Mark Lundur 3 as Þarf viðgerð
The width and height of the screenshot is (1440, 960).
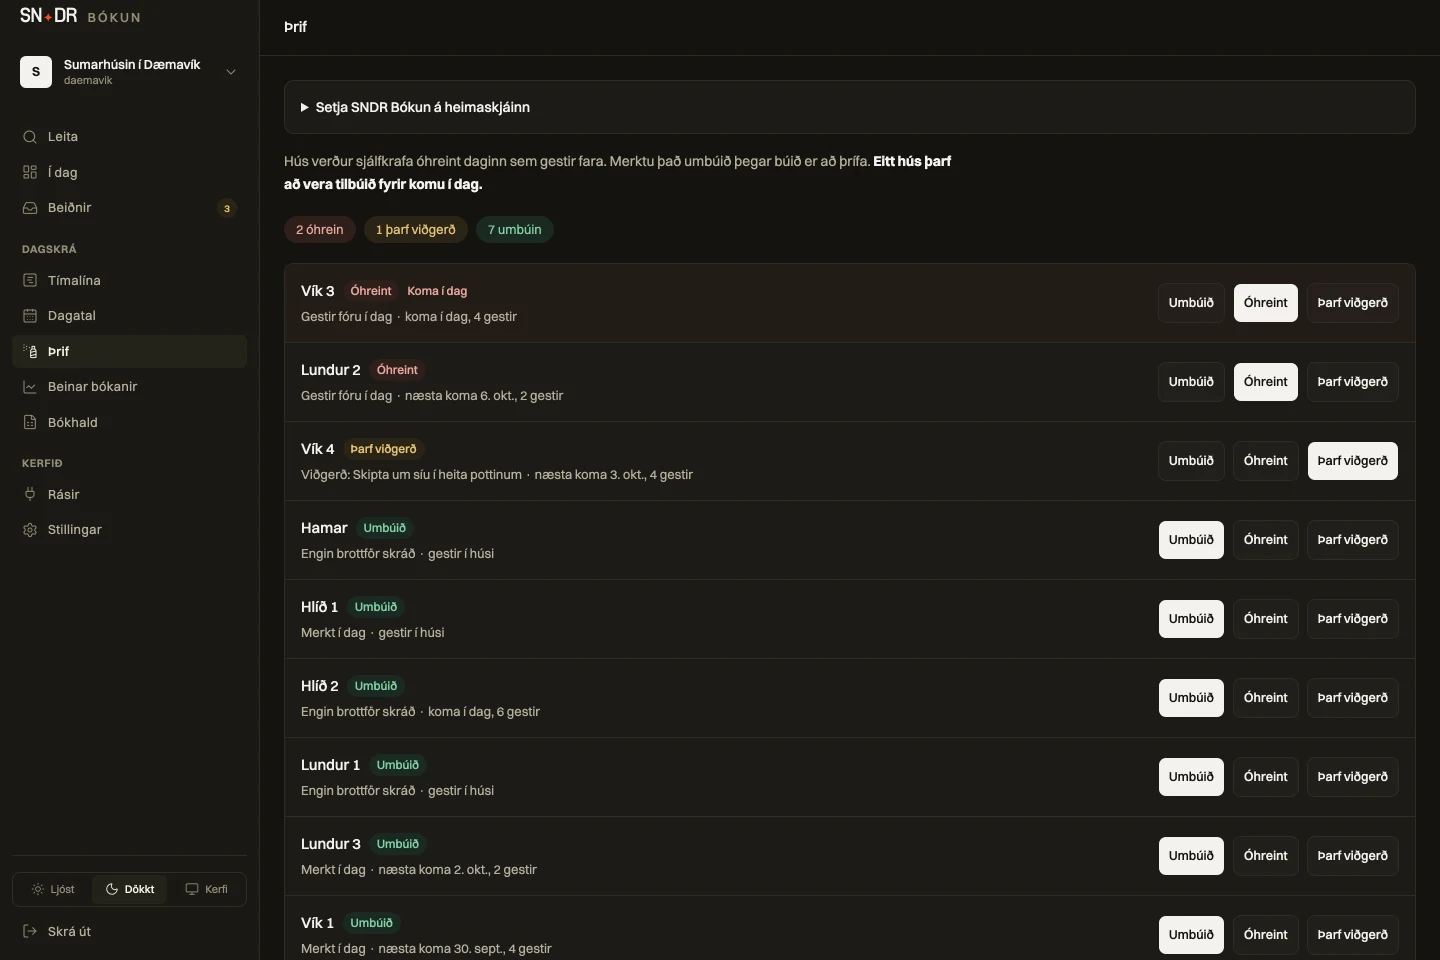(x=1352, y=856)
